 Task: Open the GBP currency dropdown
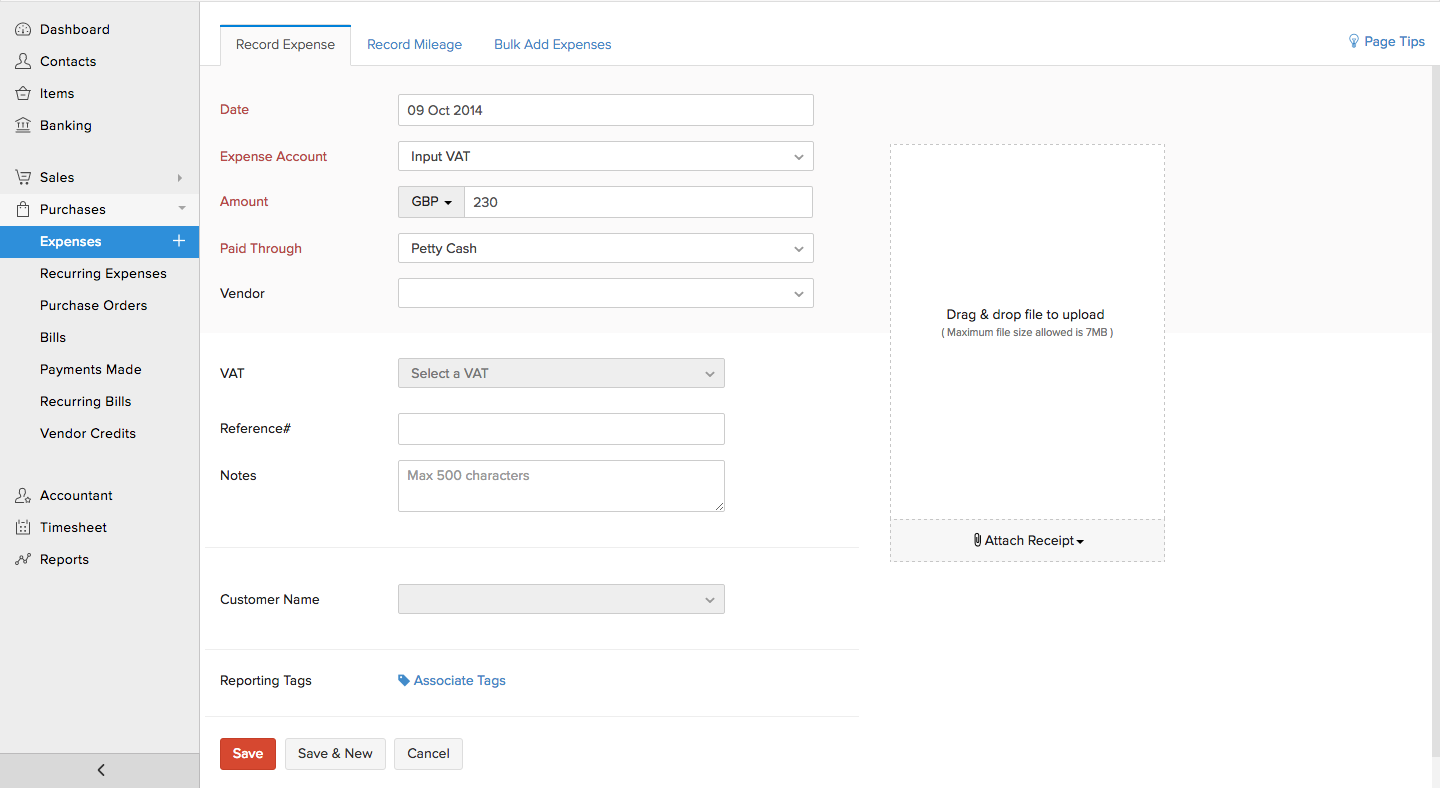click(x=431, y=202)
